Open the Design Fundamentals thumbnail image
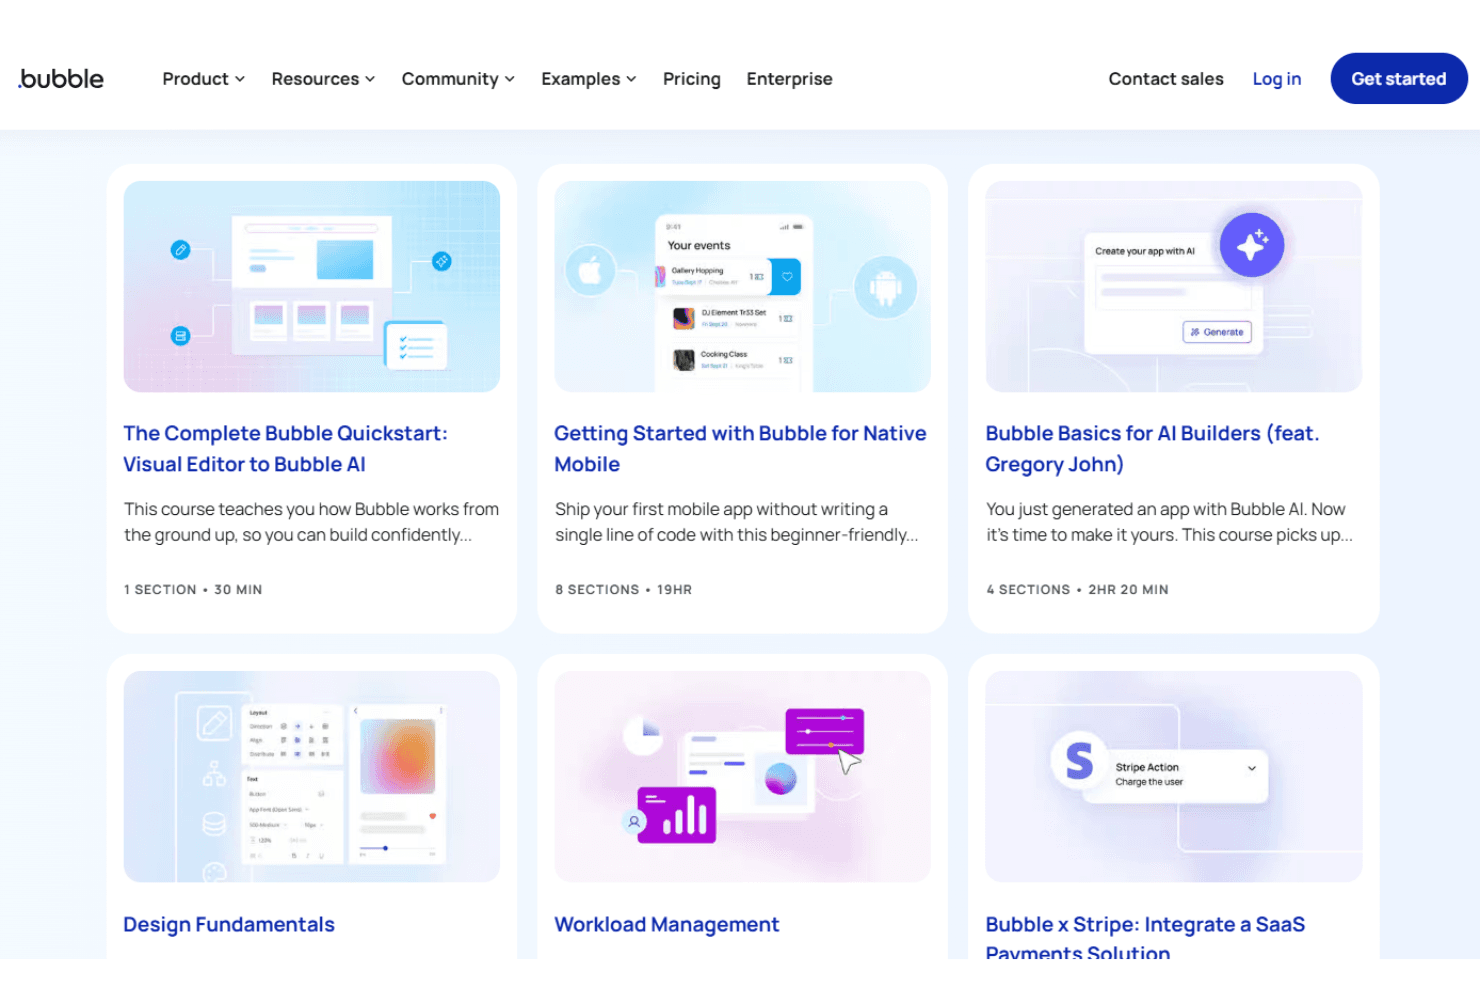Screen dimensions: 1480x987 pos(312,777)
